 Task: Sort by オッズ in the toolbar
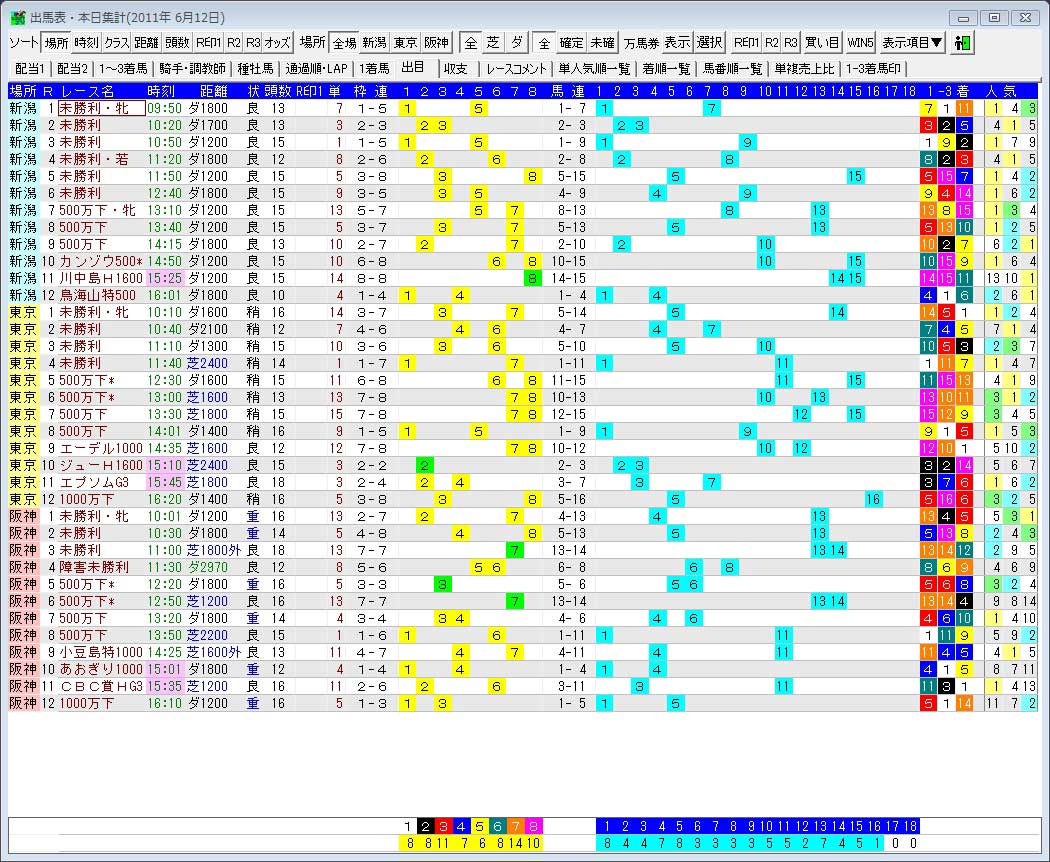(278, 43)
